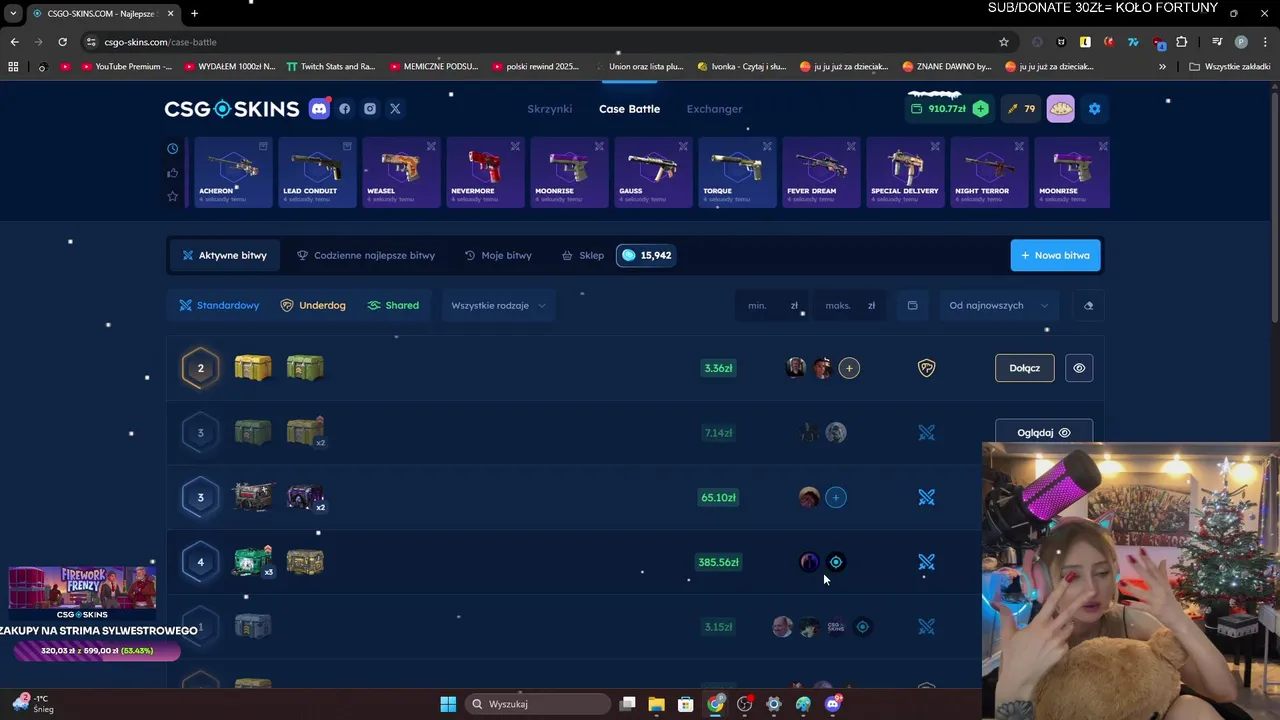This screenshot has height=720, width=1280.
Task: Open the FEVER DREAM drop card
Action: (x=821, y=173)
